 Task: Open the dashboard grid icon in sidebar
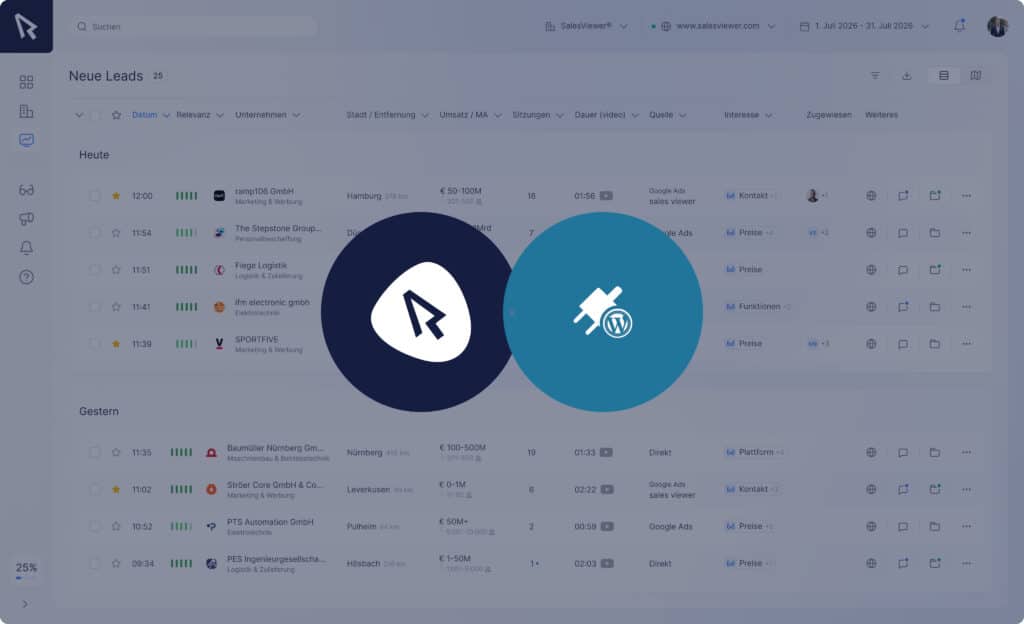[x=26, y=82]
